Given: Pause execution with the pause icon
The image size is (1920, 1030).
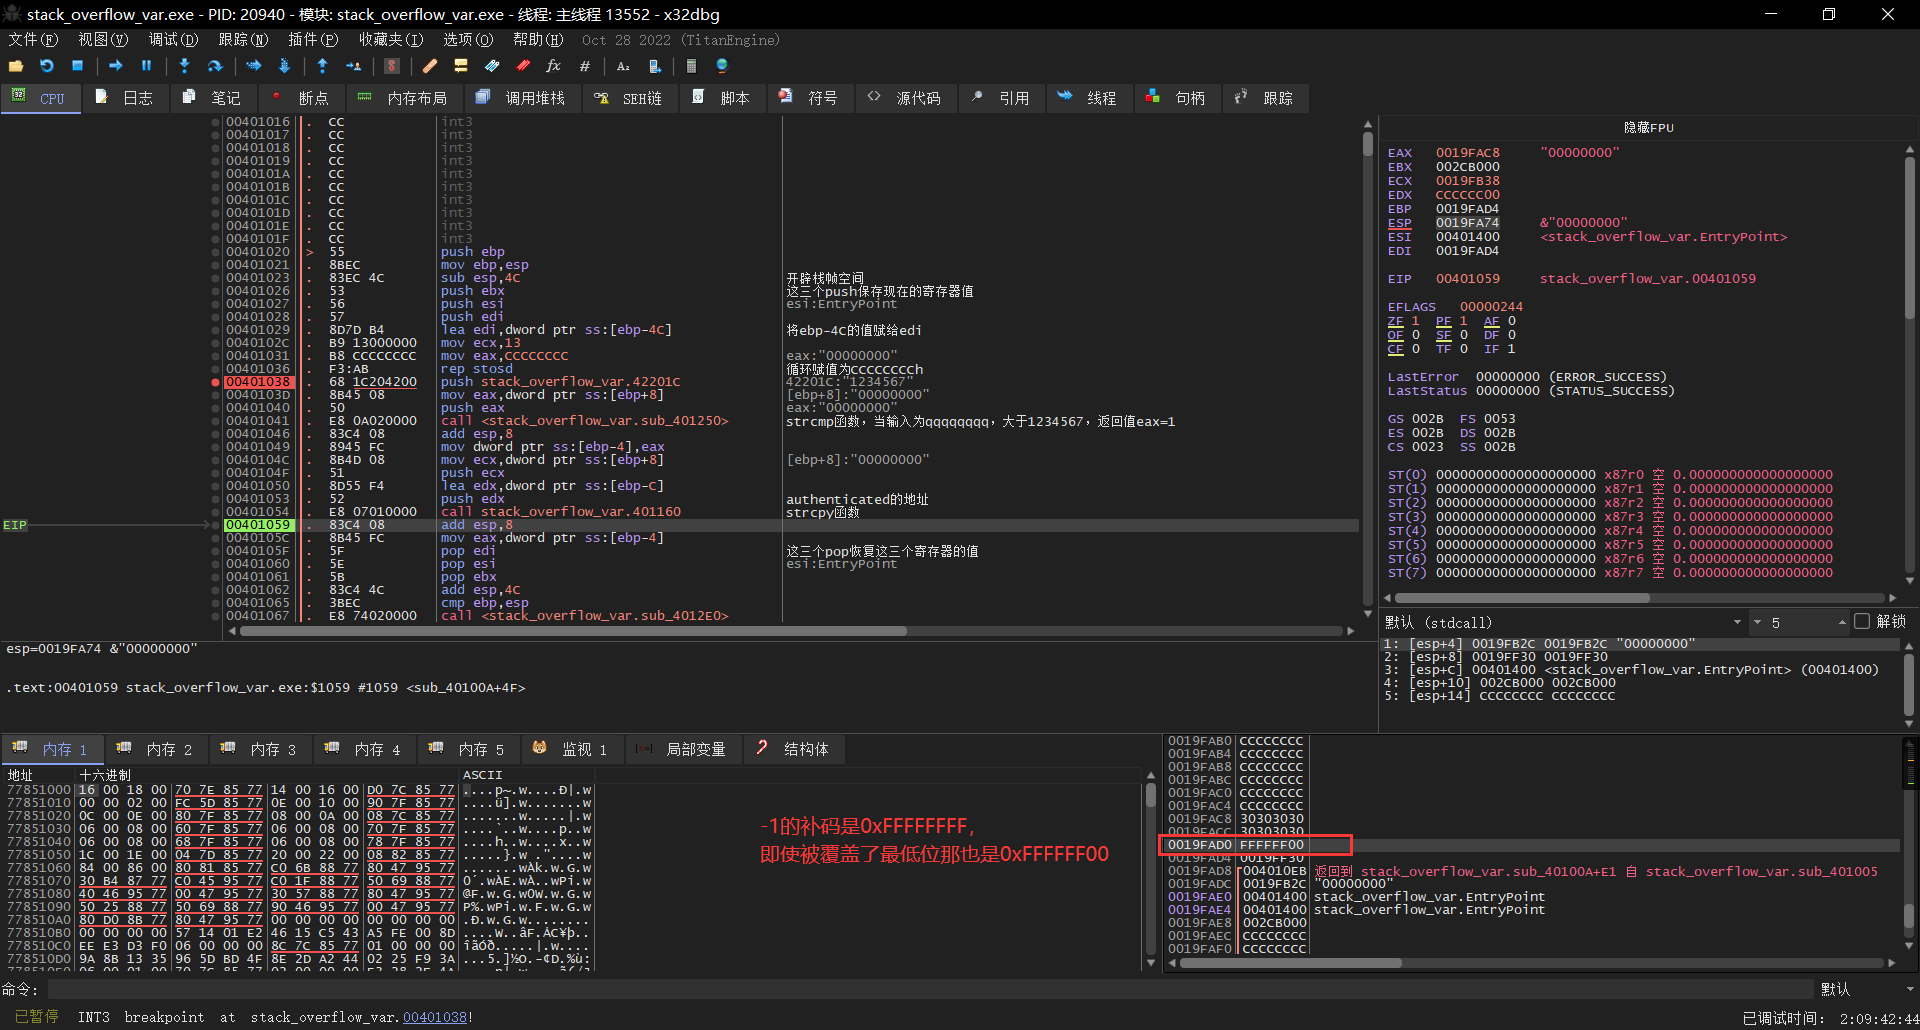Looking at the screenshot, I should tap(146, 66).
